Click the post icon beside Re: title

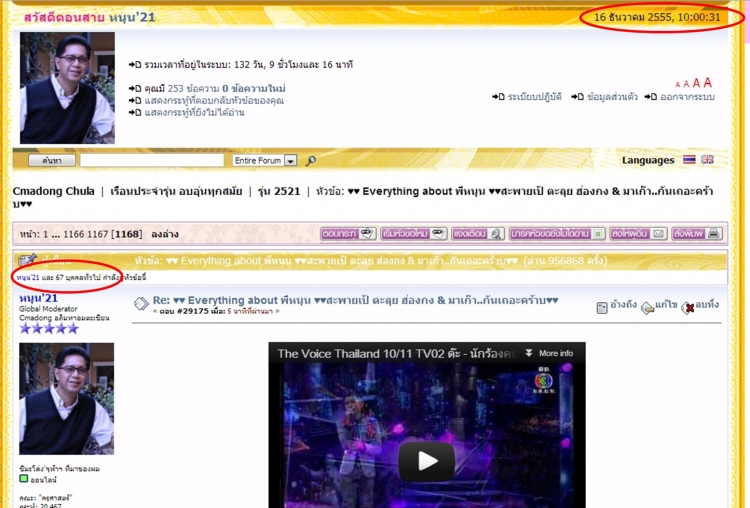tap(141, 303)
